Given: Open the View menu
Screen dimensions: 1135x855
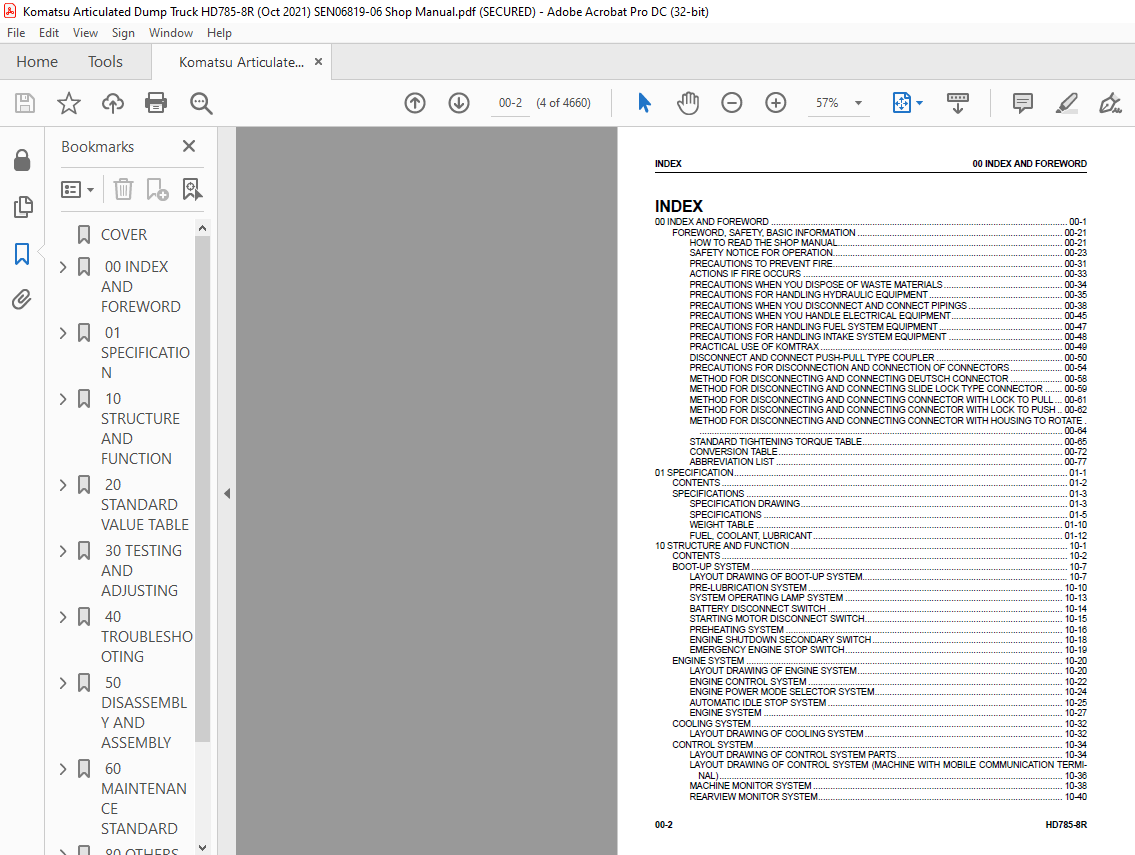Looking at the screenshot, I should click(85, 33).
